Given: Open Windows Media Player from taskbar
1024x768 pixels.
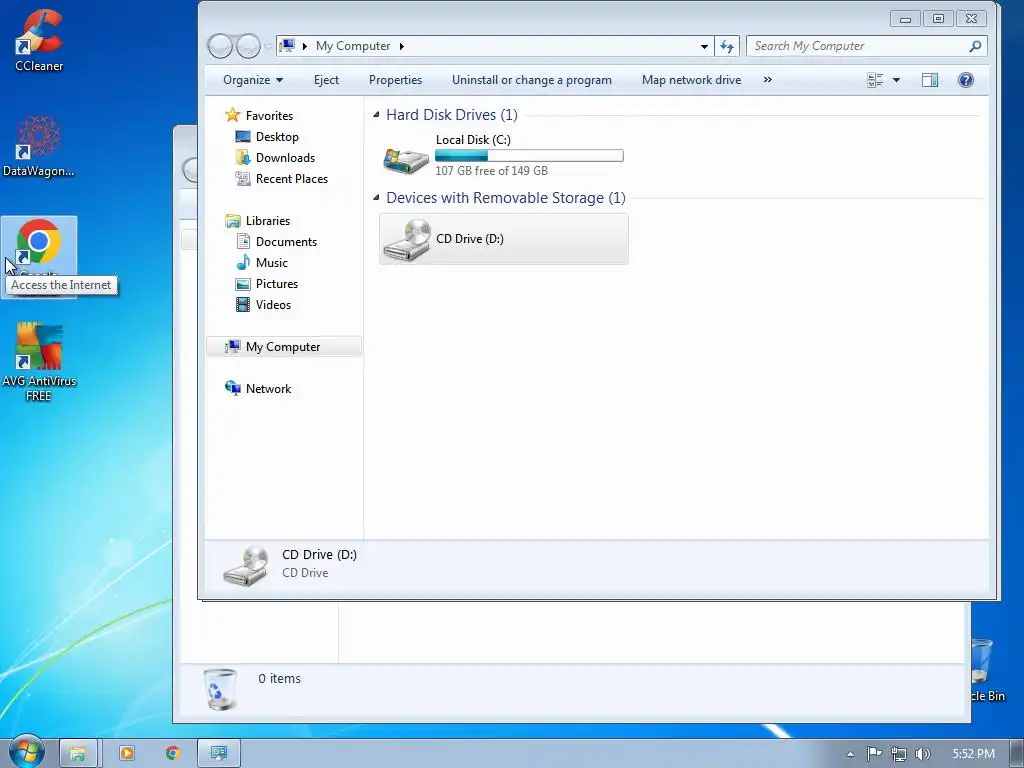Looking at the screenshot, I should 127,753.
